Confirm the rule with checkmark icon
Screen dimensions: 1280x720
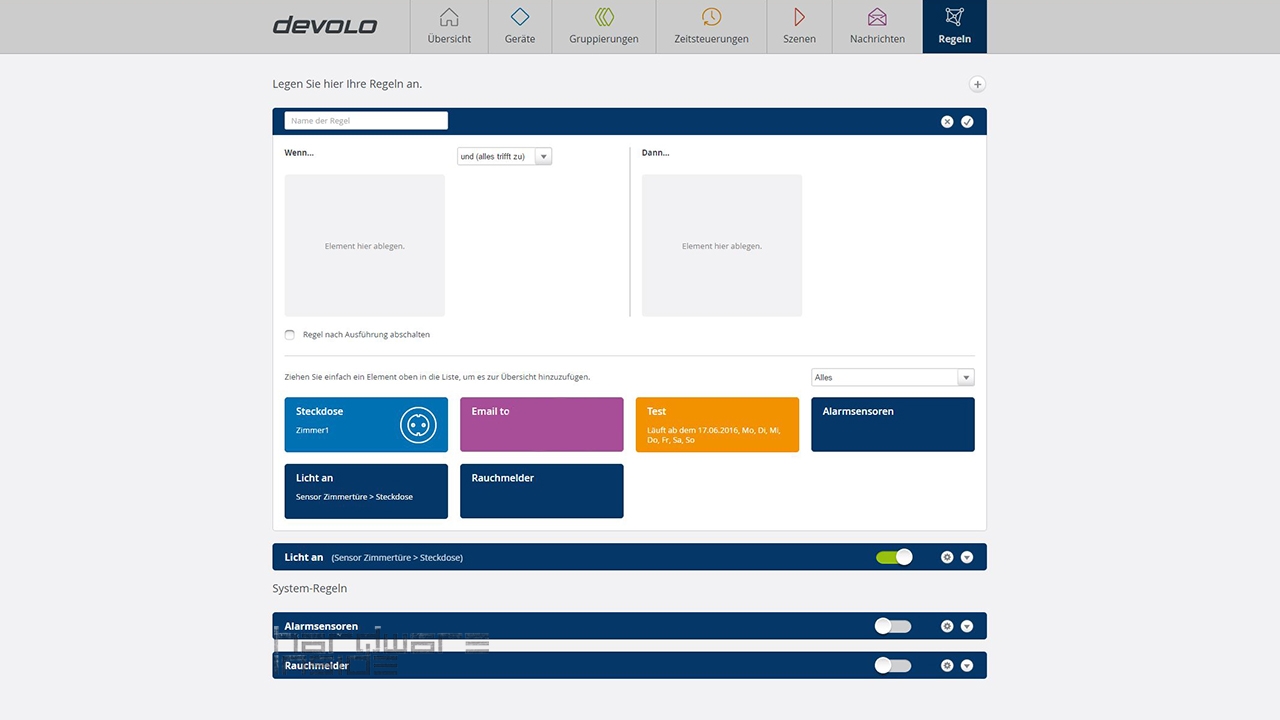[967, 121]
